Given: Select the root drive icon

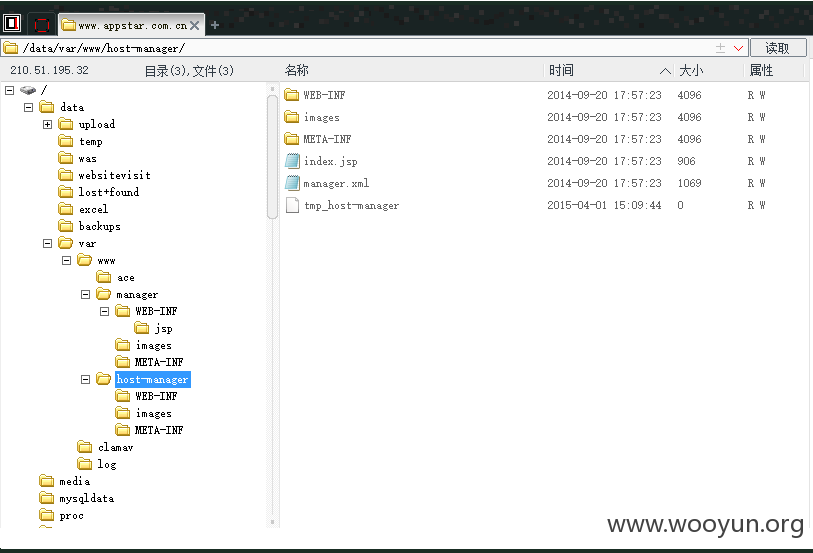Looking at the screenshot, I should point(27,90).
